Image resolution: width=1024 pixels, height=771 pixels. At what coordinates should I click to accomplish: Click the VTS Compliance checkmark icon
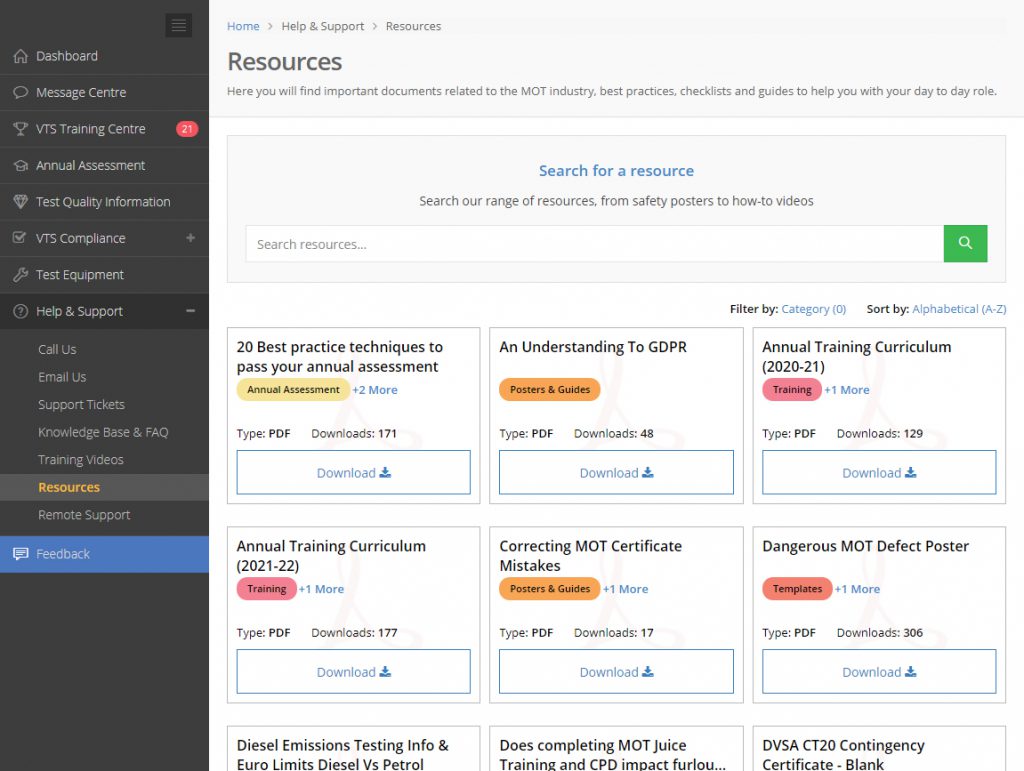click(x=20, y=238)
